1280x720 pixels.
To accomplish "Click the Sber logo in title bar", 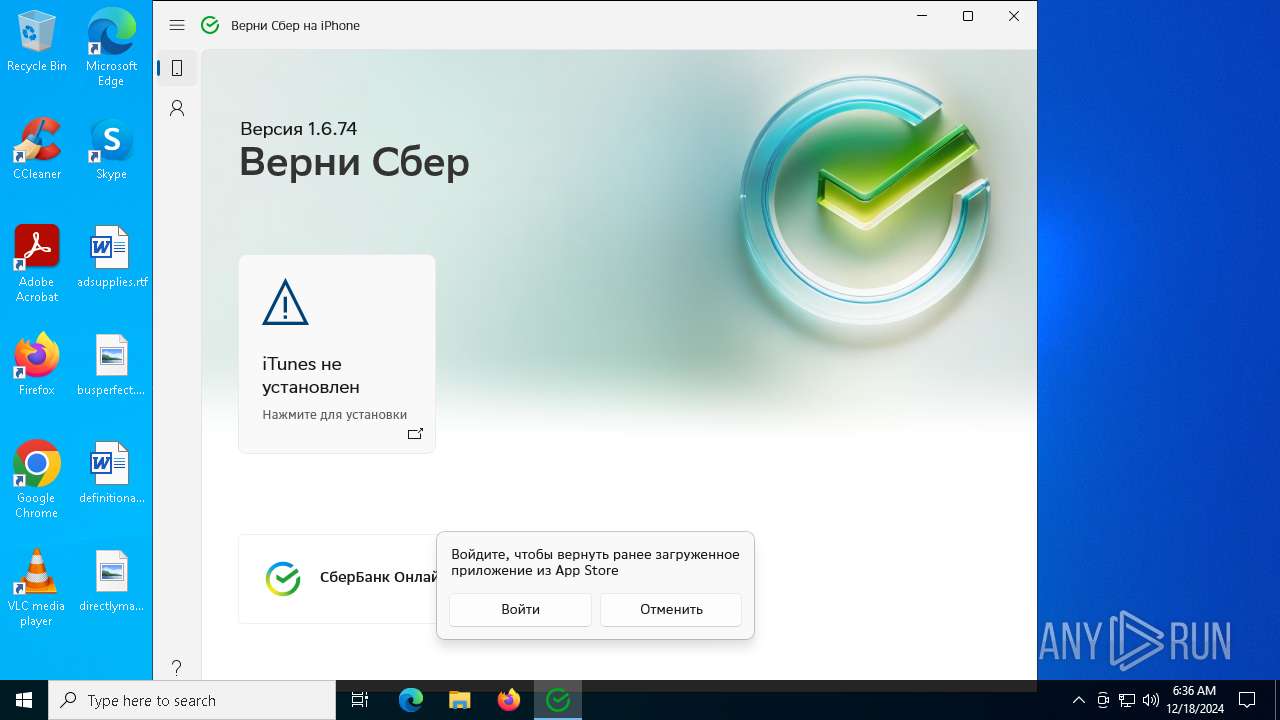I will (x=210, y=25).
